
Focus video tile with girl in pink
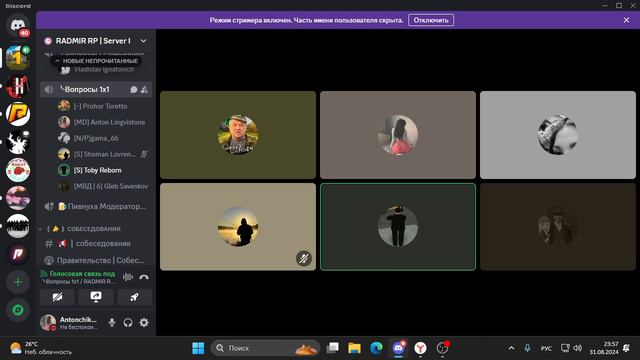(x=398, y=135)
